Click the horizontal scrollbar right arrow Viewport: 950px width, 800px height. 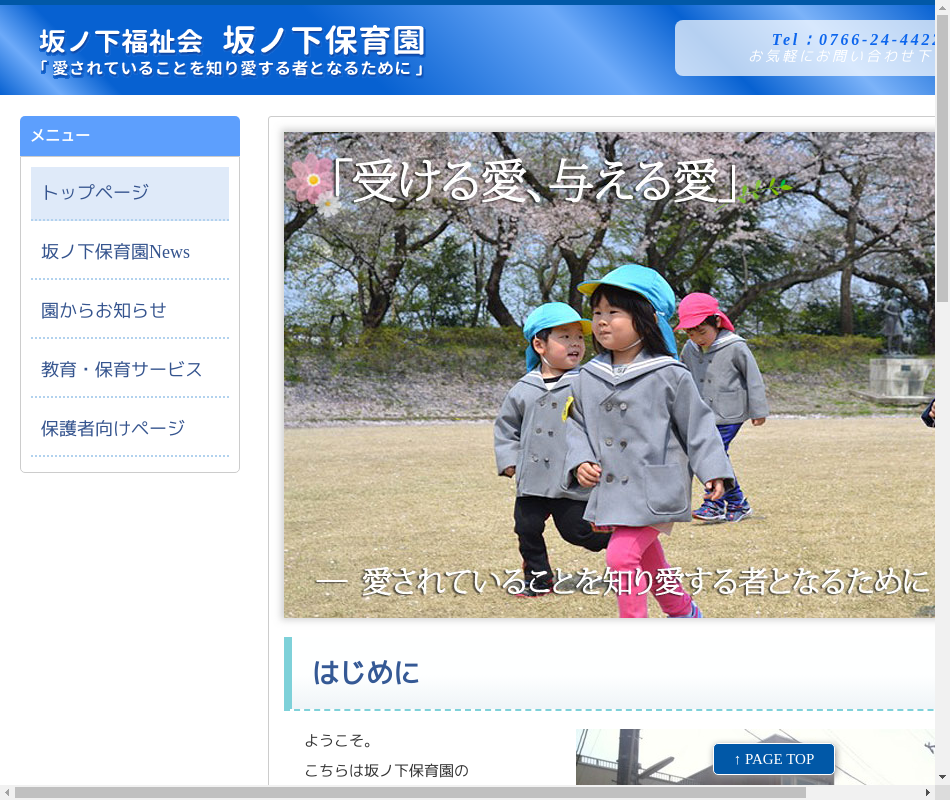(x=927, y=792)
